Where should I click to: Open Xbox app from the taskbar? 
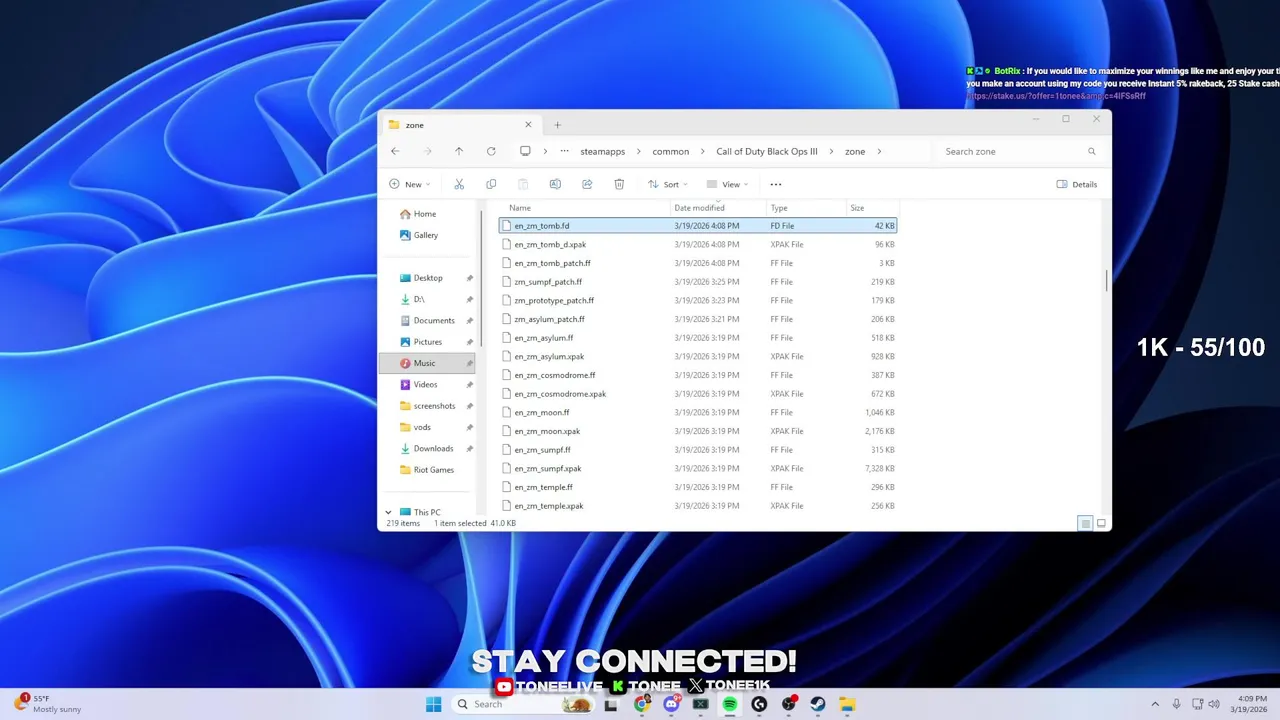point(700,704)
